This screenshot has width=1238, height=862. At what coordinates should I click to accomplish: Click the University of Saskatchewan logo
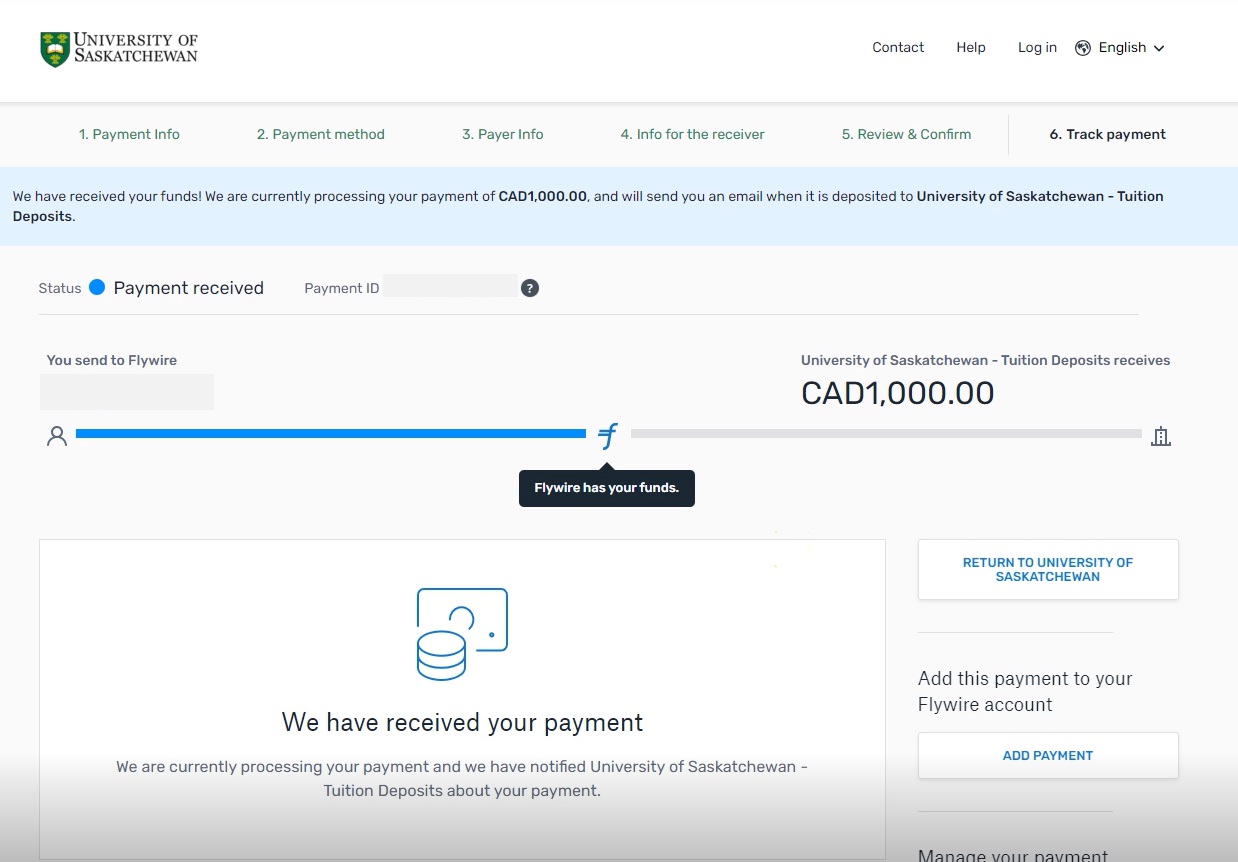click(x=119, y=48)
